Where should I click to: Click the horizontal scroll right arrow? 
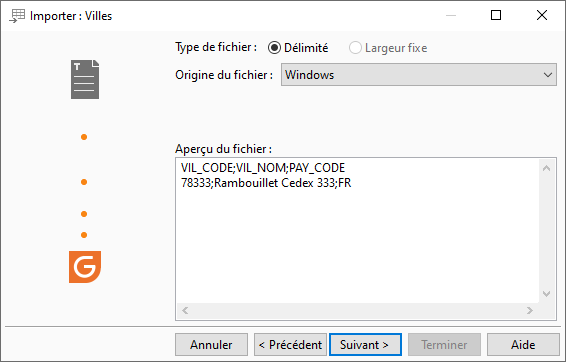[x=530, y=310]
